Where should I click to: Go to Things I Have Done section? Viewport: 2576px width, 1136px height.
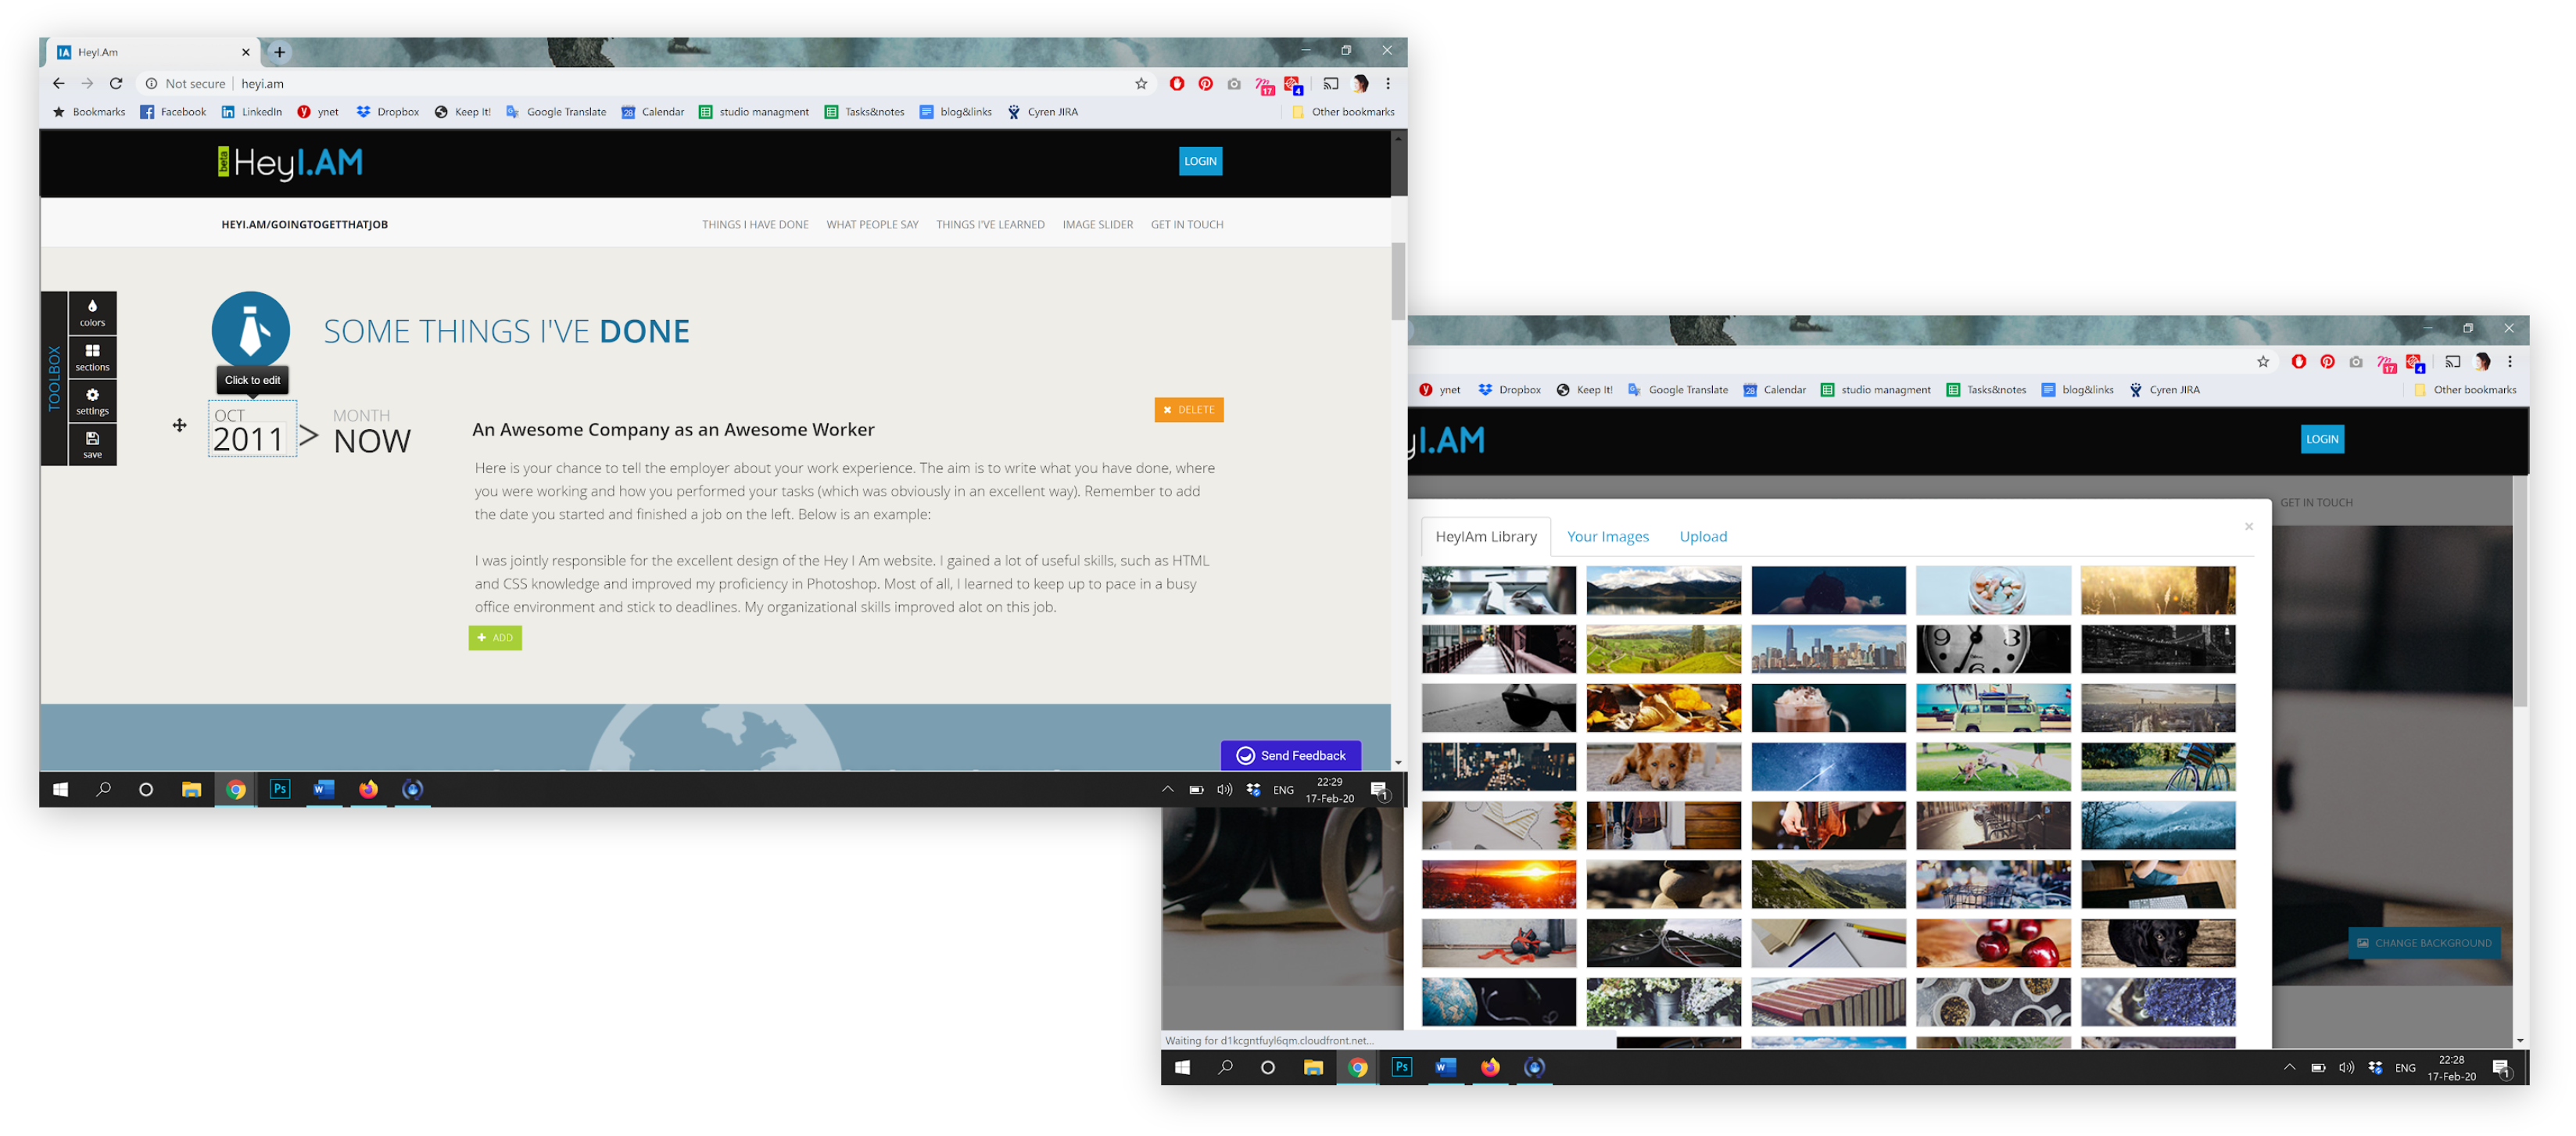tap(755, 224)
